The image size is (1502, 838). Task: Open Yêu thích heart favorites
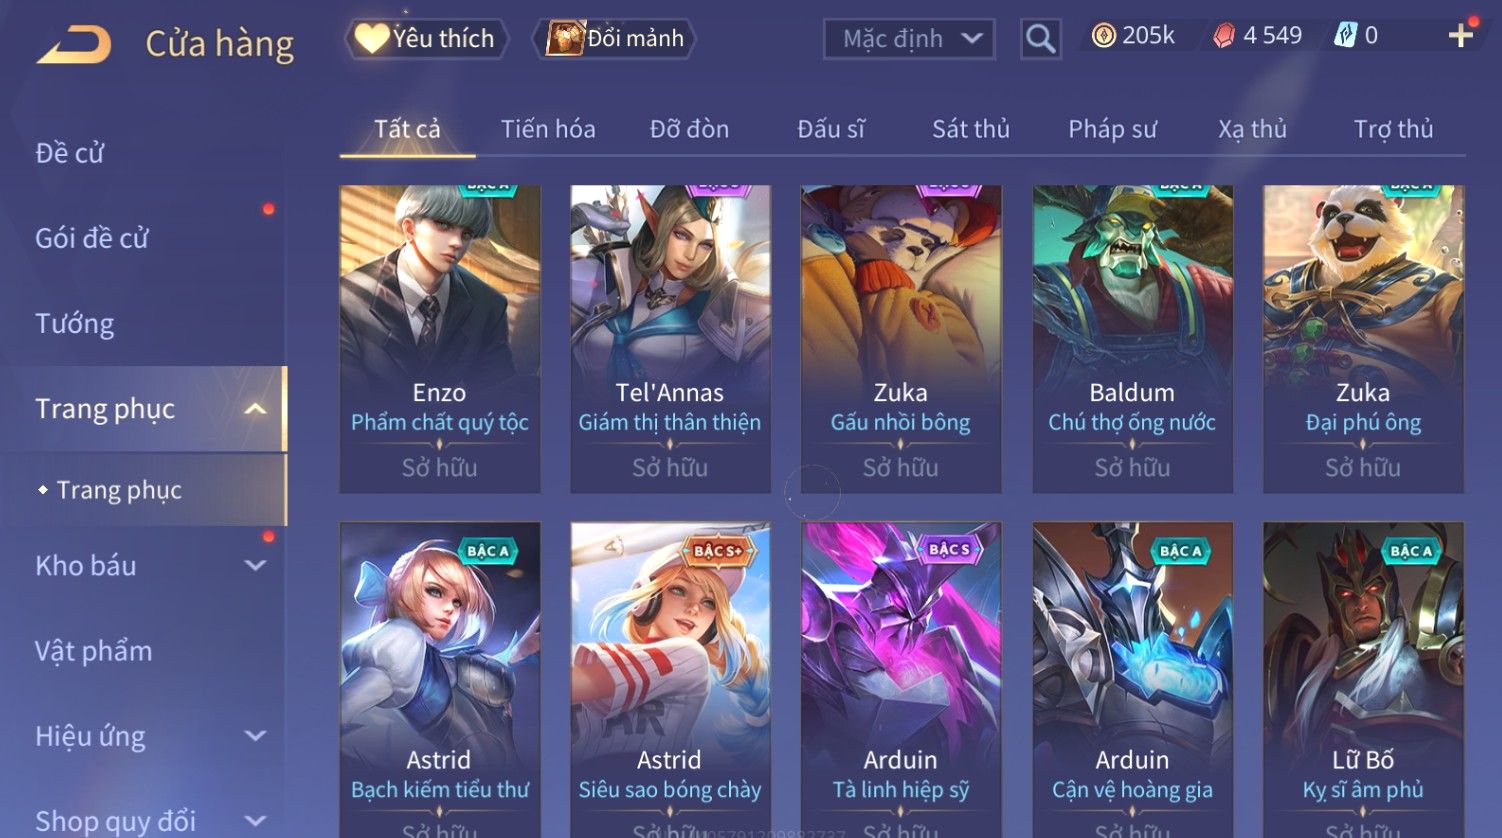426,39
